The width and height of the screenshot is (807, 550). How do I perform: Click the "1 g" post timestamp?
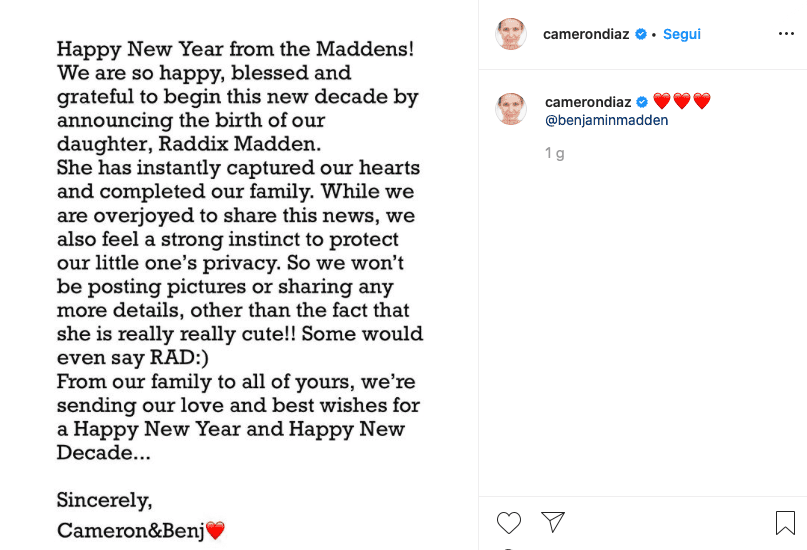[555, 153]
